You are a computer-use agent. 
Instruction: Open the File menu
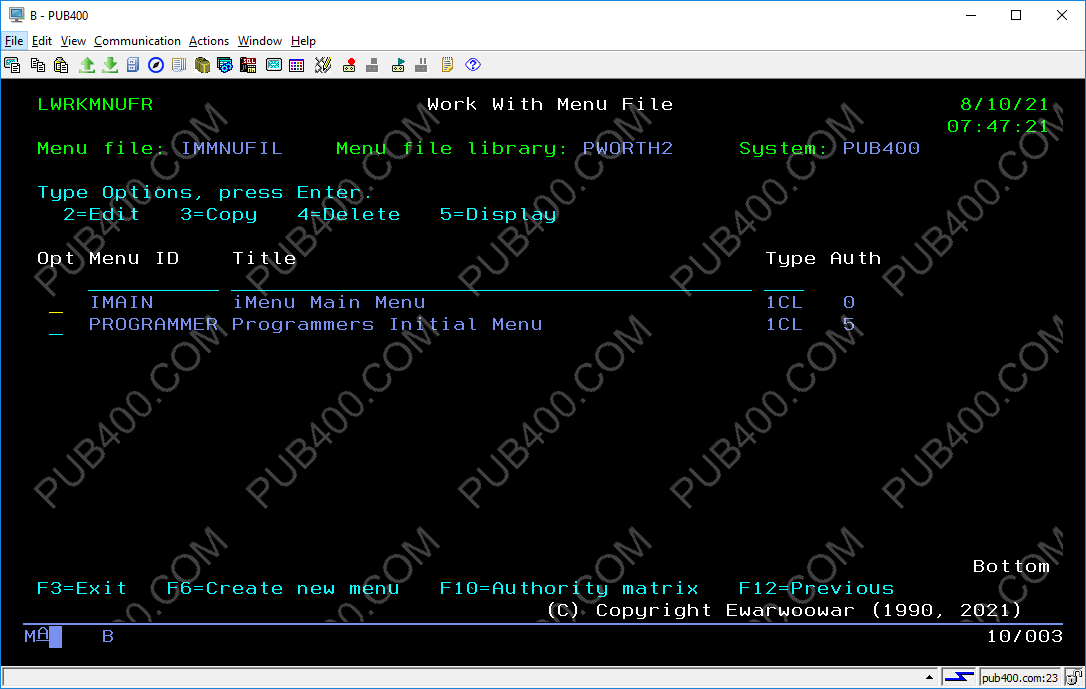pos(14,41)
